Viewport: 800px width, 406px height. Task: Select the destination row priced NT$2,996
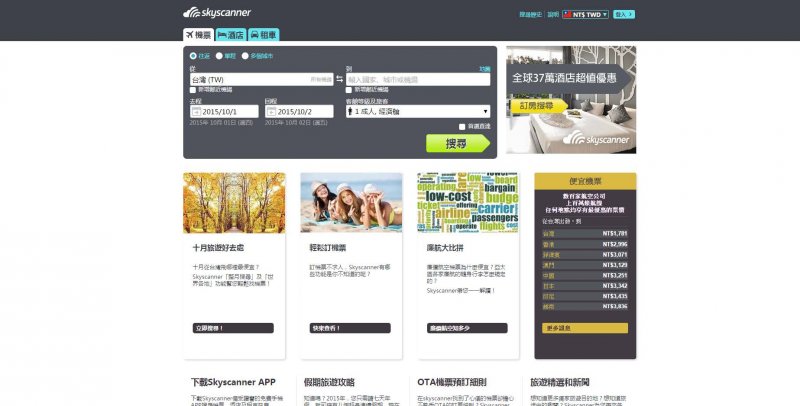pos(585,244)
